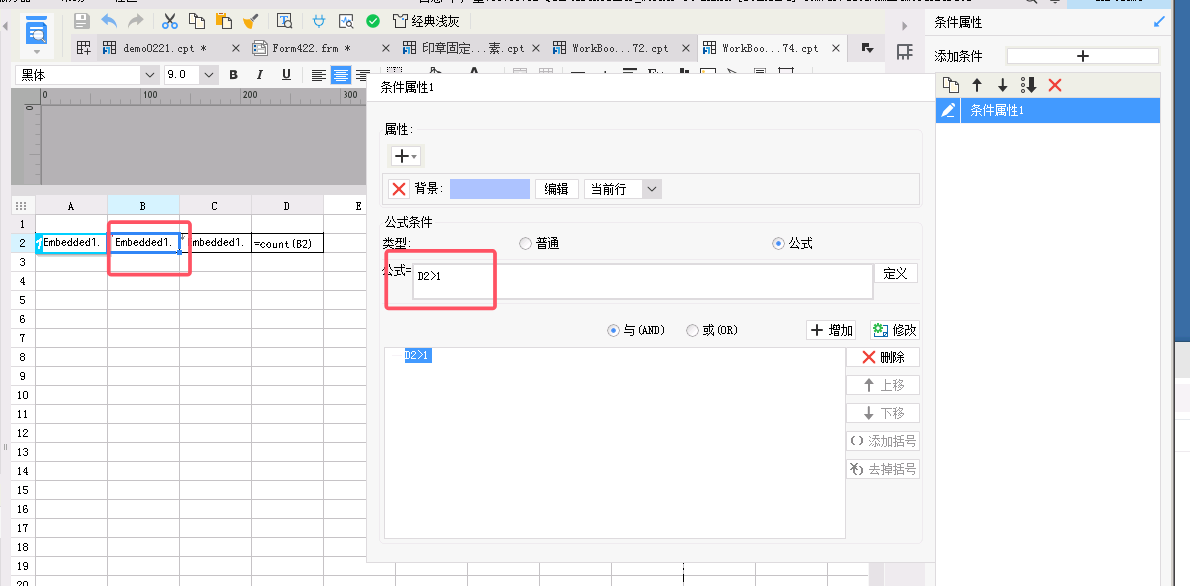Open the 9.0 font size dropdown
1190x586 pixels.
click(x=209, y=74)
